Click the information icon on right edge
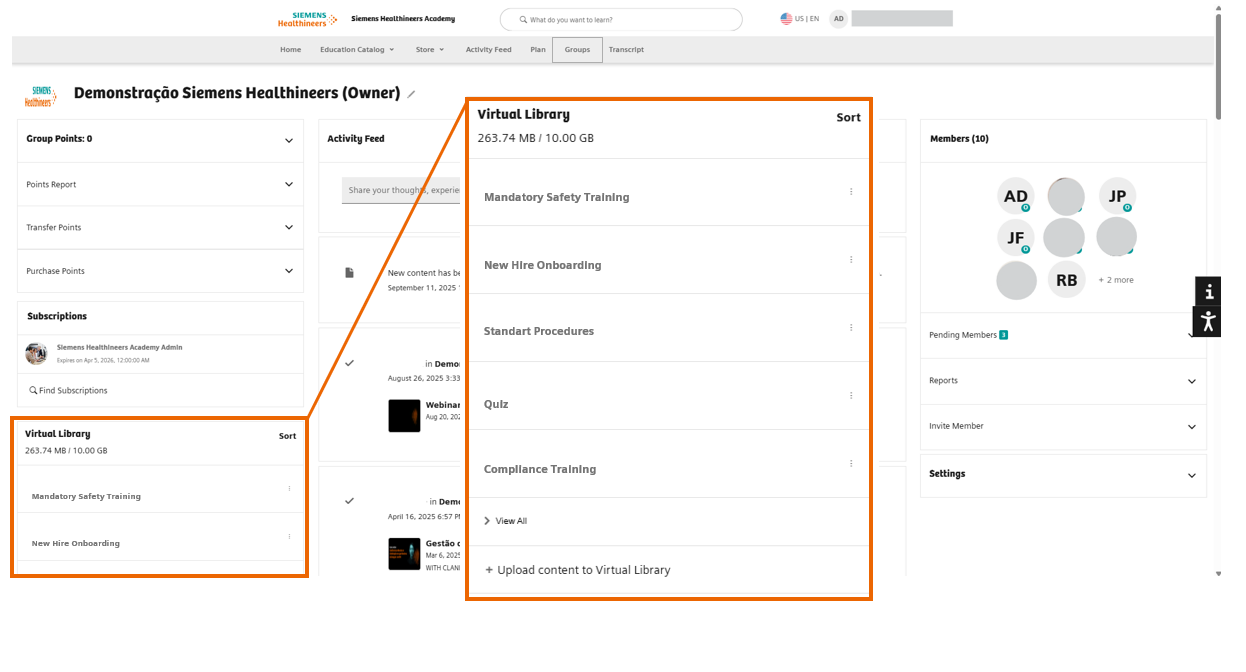Screen dimensions: 1246x672 1208,291
